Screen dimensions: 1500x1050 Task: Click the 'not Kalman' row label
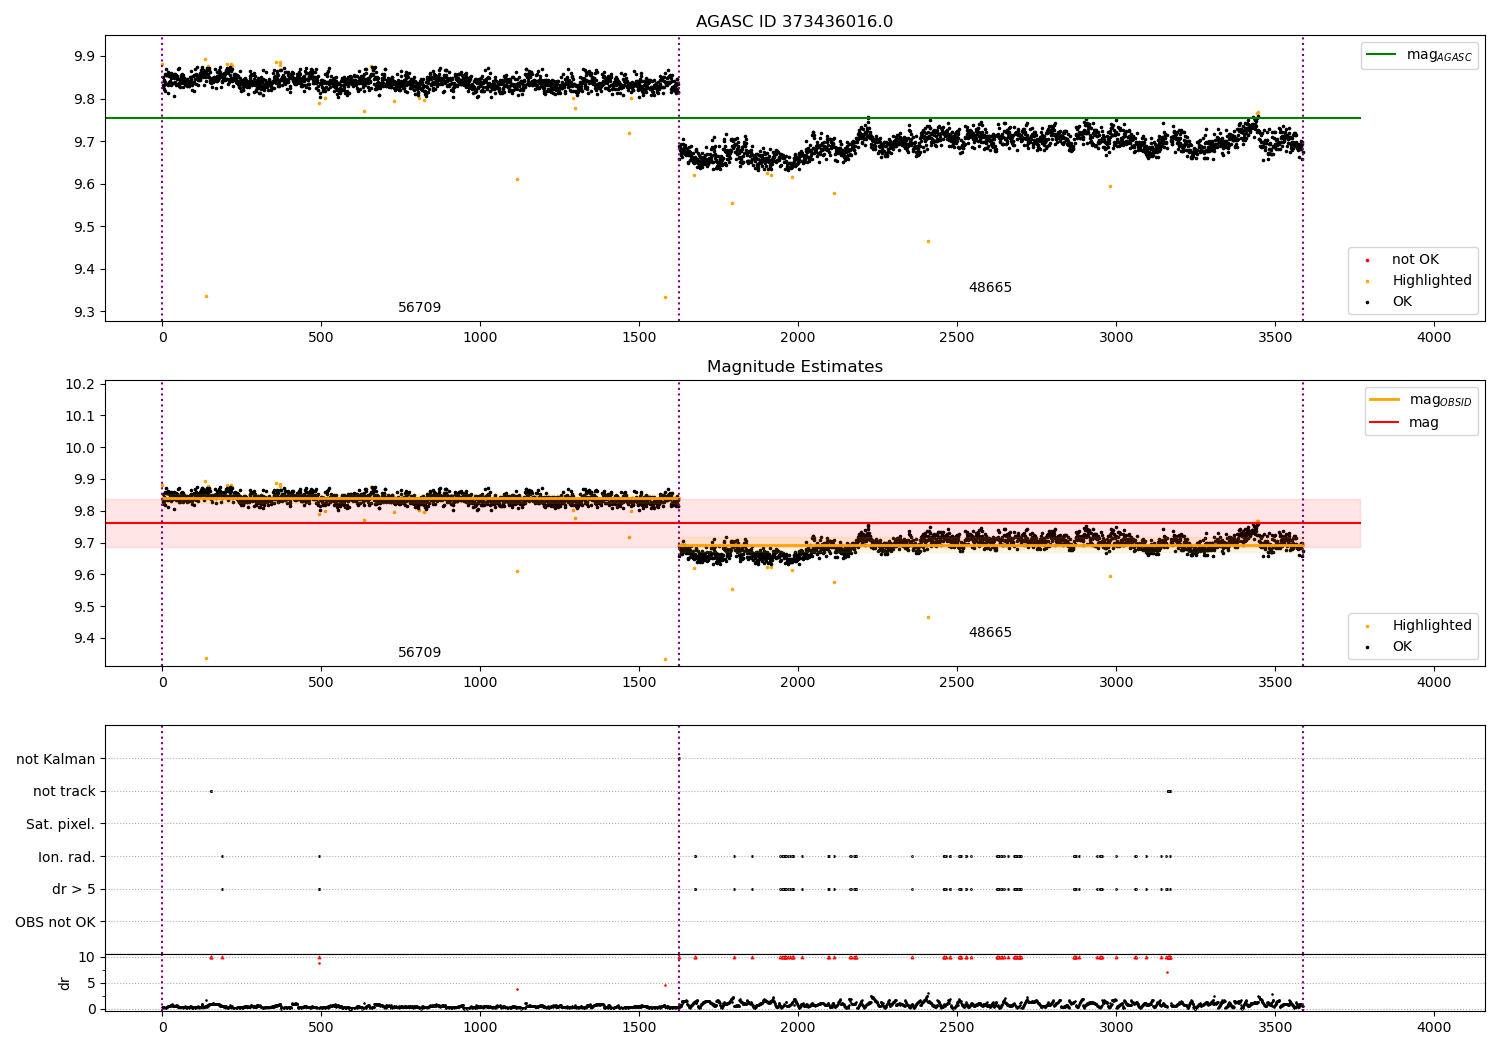[x=56, y=759]
